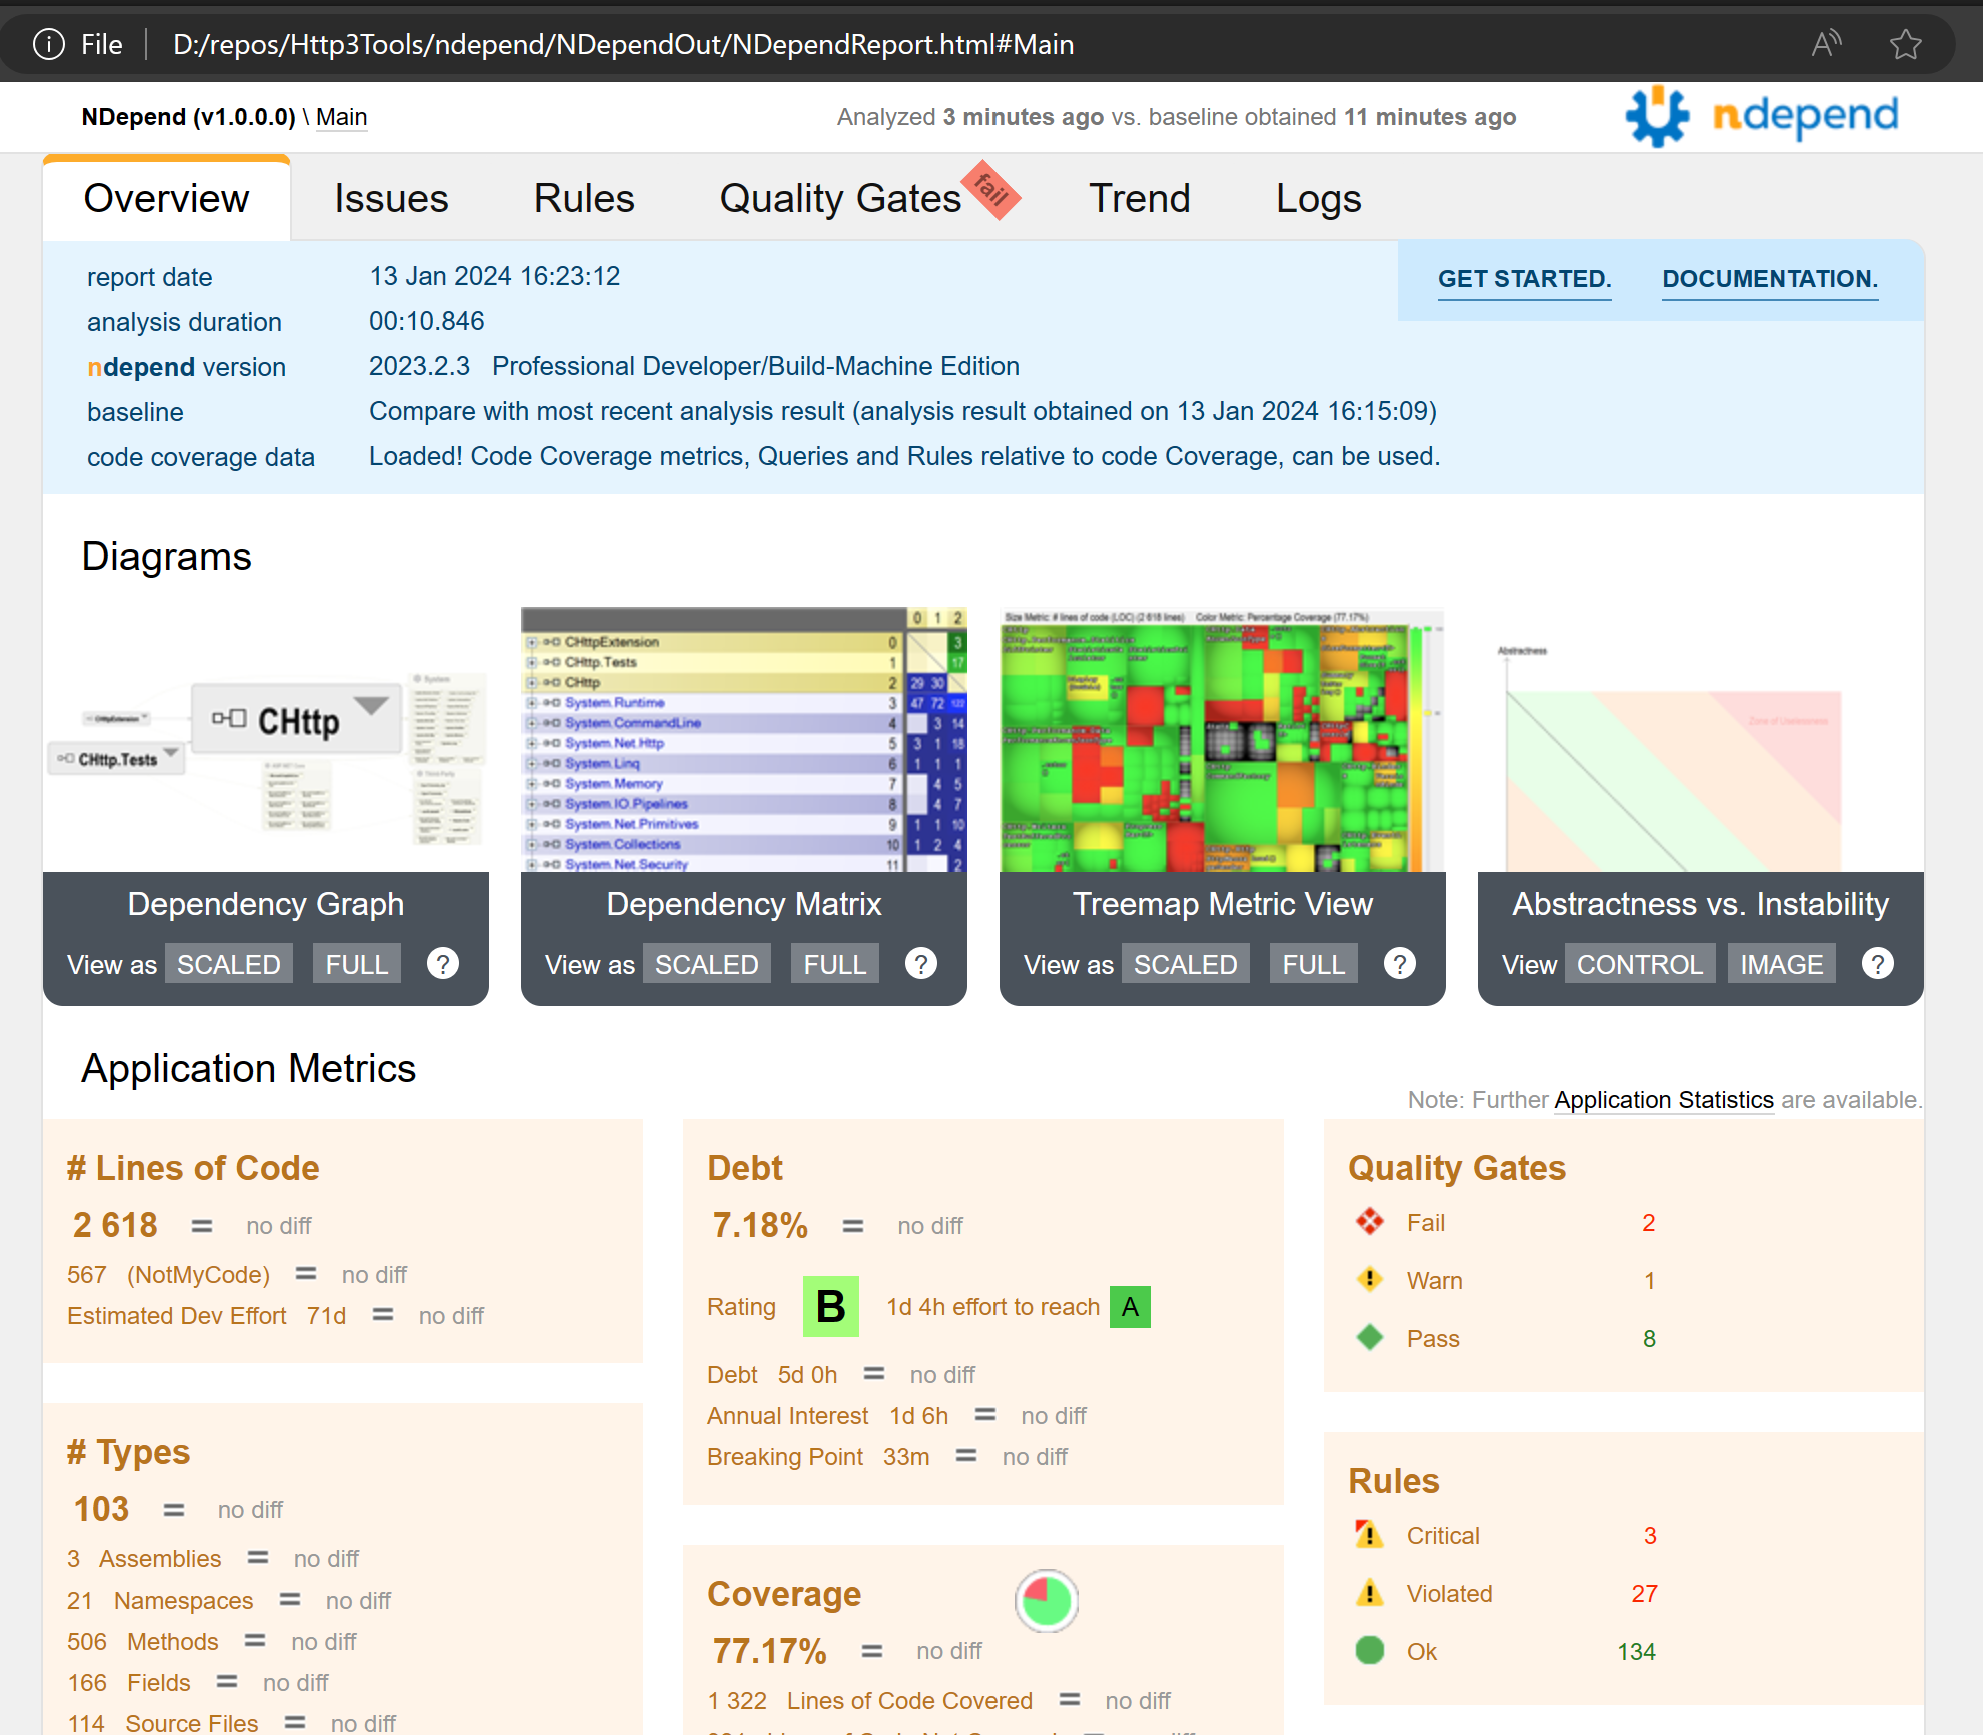Switch to the Rules tab
The image size is (1984, 1736).
[x=584, y=198]
